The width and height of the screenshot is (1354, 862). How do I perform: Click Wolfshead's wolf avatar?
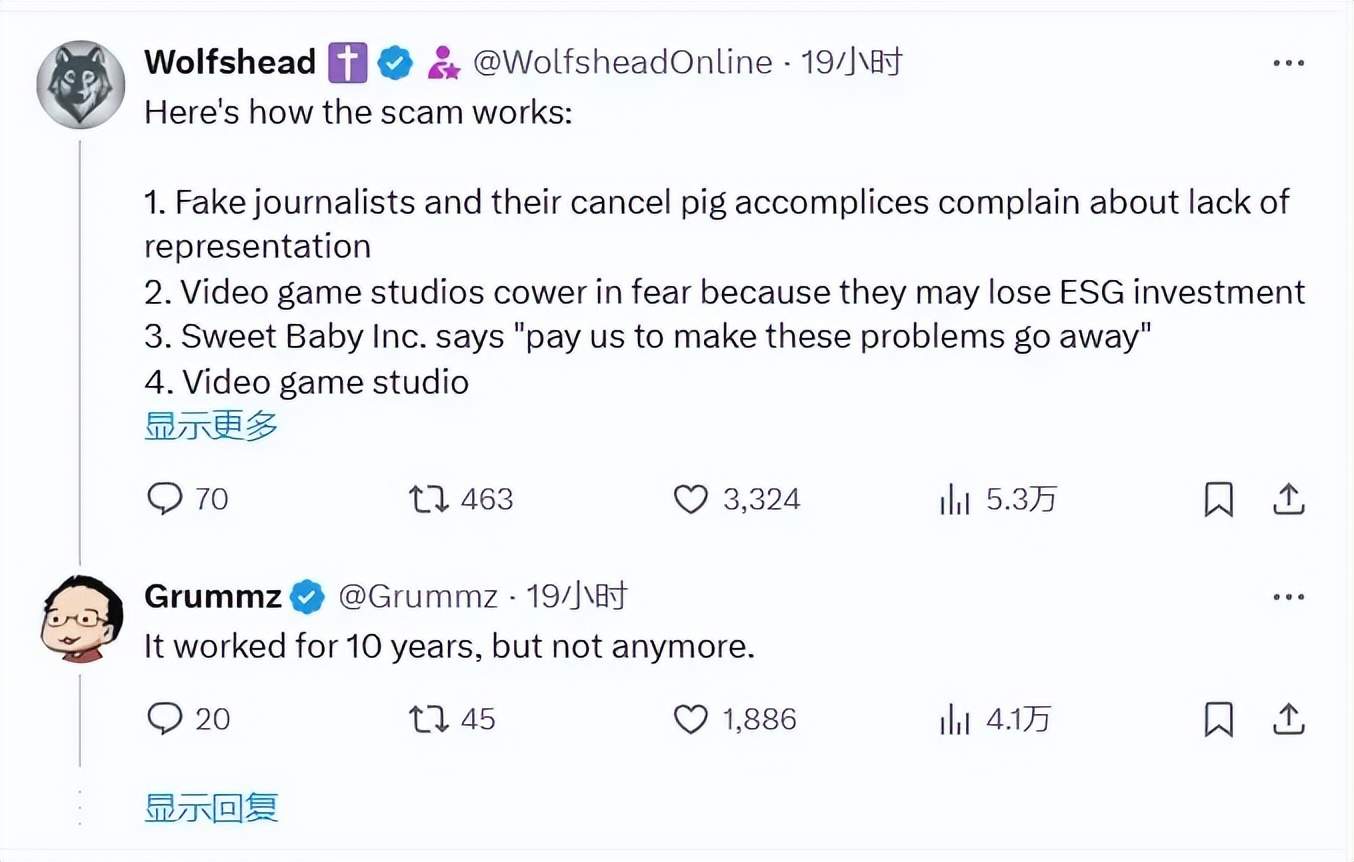[81, 84]
